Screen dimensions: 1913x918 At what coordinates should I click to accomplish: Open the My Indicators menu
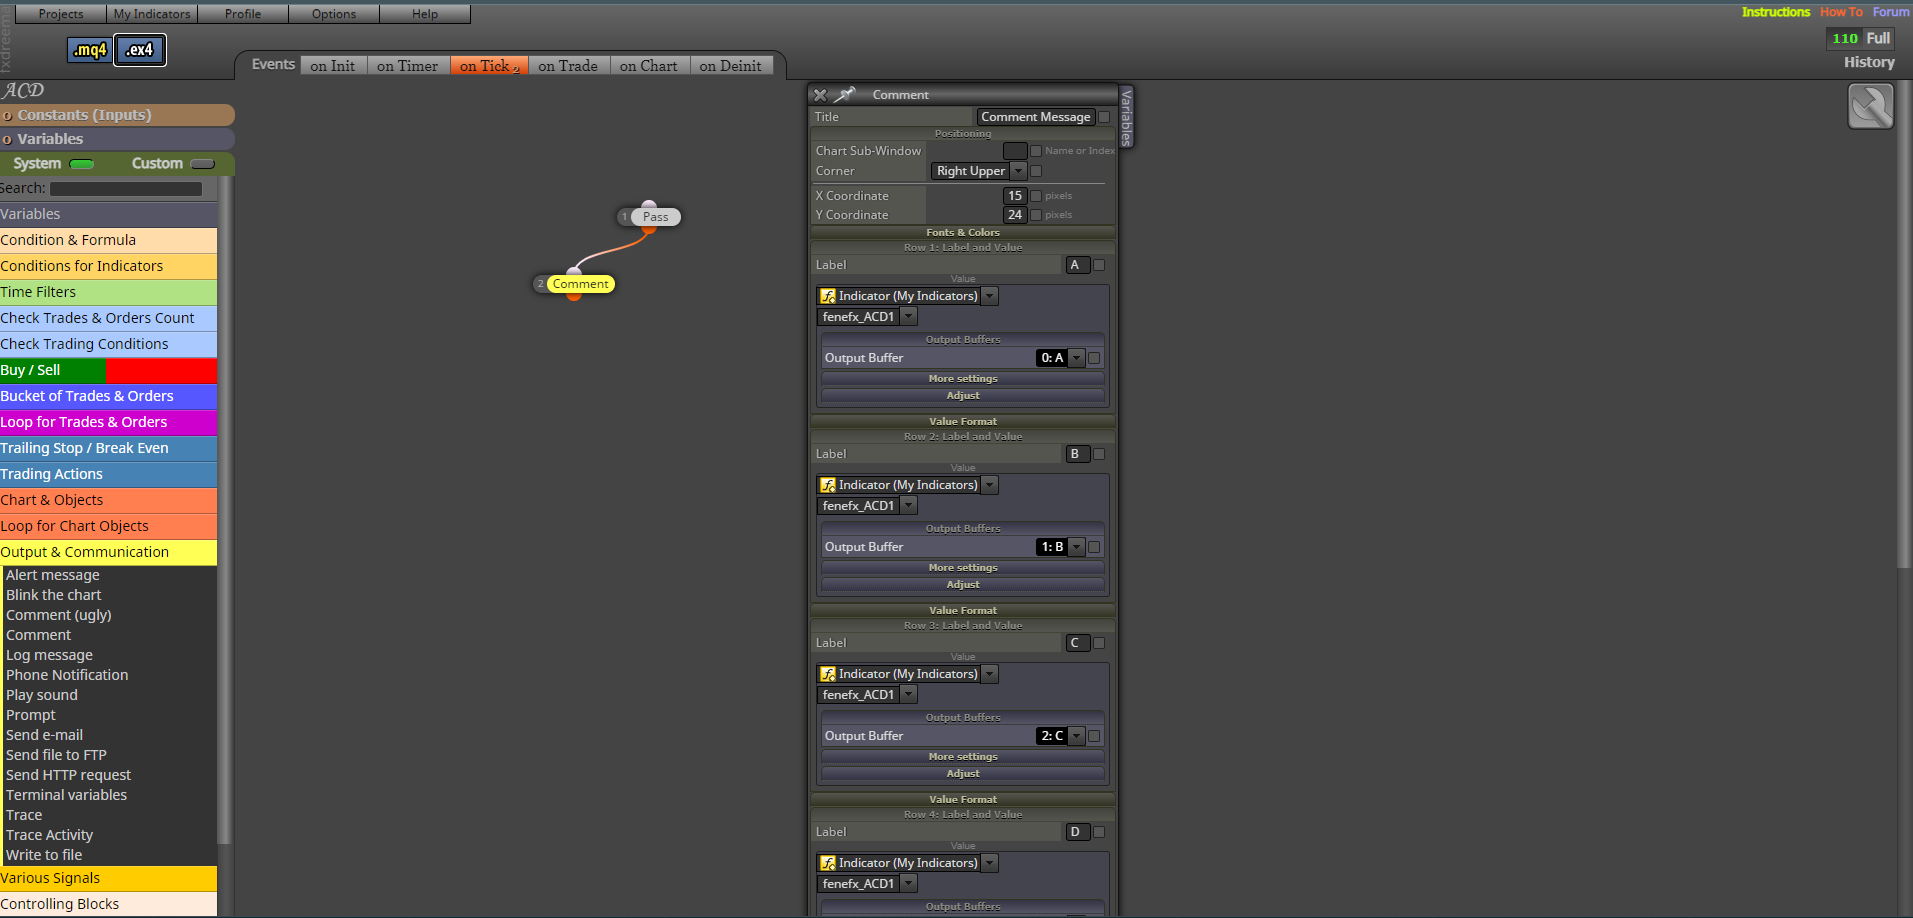[152, 14]
